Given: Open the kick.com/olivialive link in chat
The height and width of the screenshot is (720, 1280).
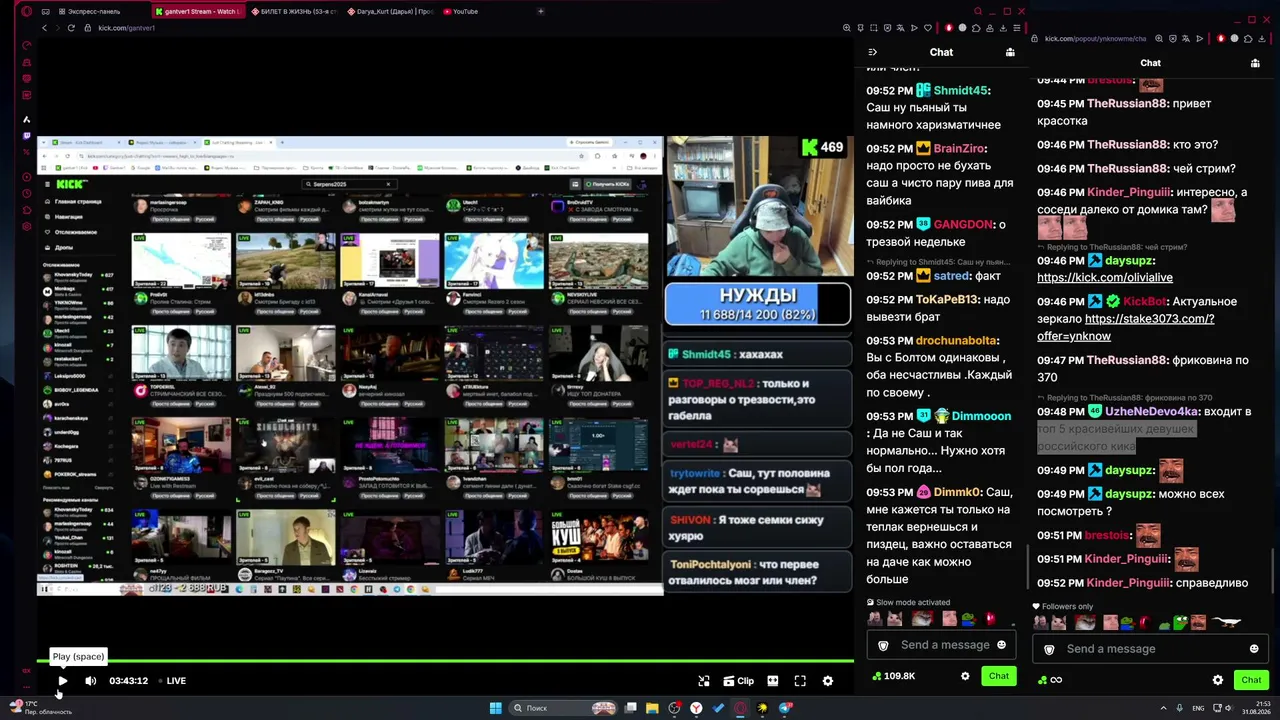Looking at the screenshot, I should pyautogui.click(x=1105, y=278).
